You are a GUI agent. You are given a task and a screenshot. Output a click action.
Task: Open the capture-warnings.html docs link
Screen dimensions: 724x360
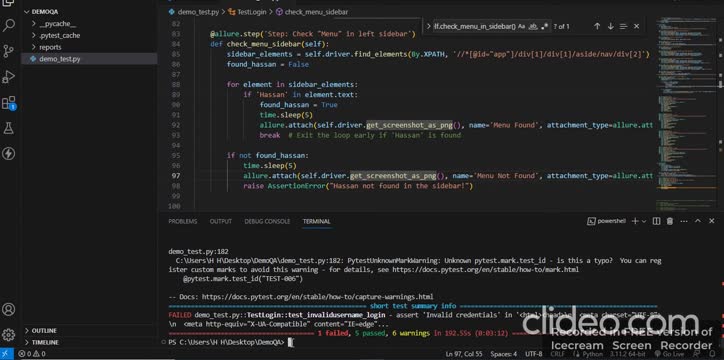point(318,297)
